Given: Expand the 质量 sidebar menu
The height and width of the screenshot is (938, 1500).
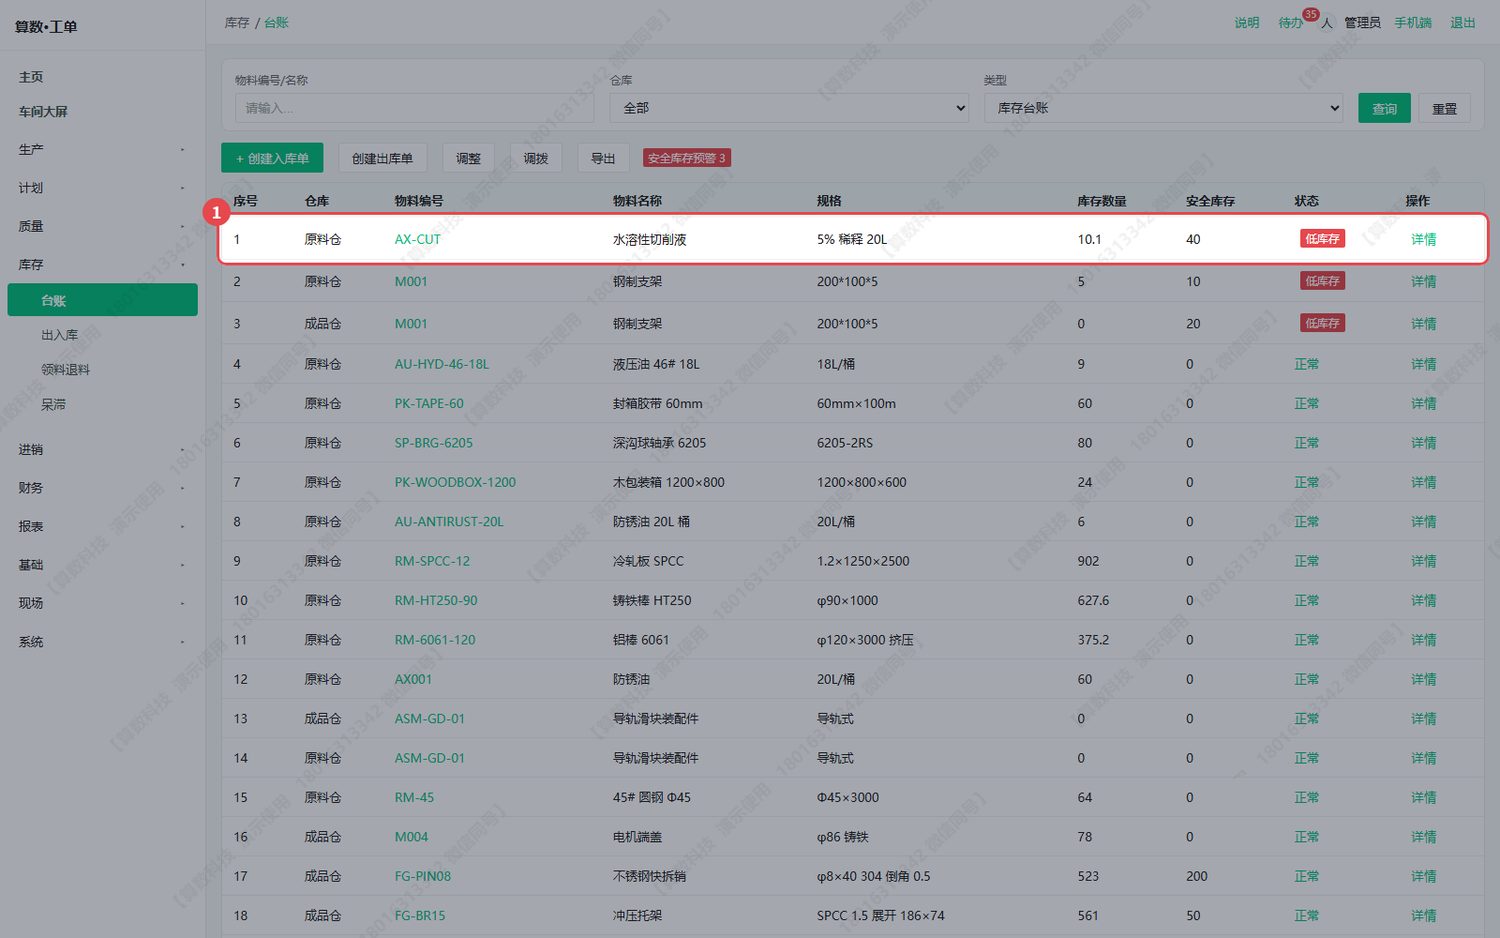Looking at the screenshot, I should (102, 226).
